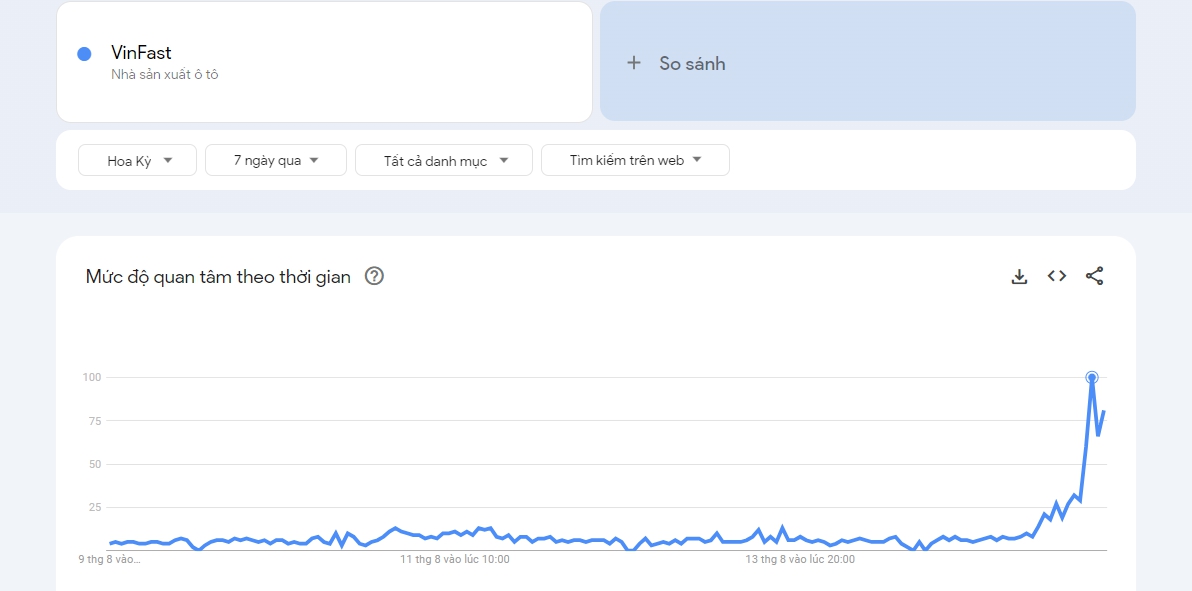Open the Hoa Kỳ region dropdown
Viewport: 1192px width, 591px height.
pyautogui.click(x=138, y=160)
